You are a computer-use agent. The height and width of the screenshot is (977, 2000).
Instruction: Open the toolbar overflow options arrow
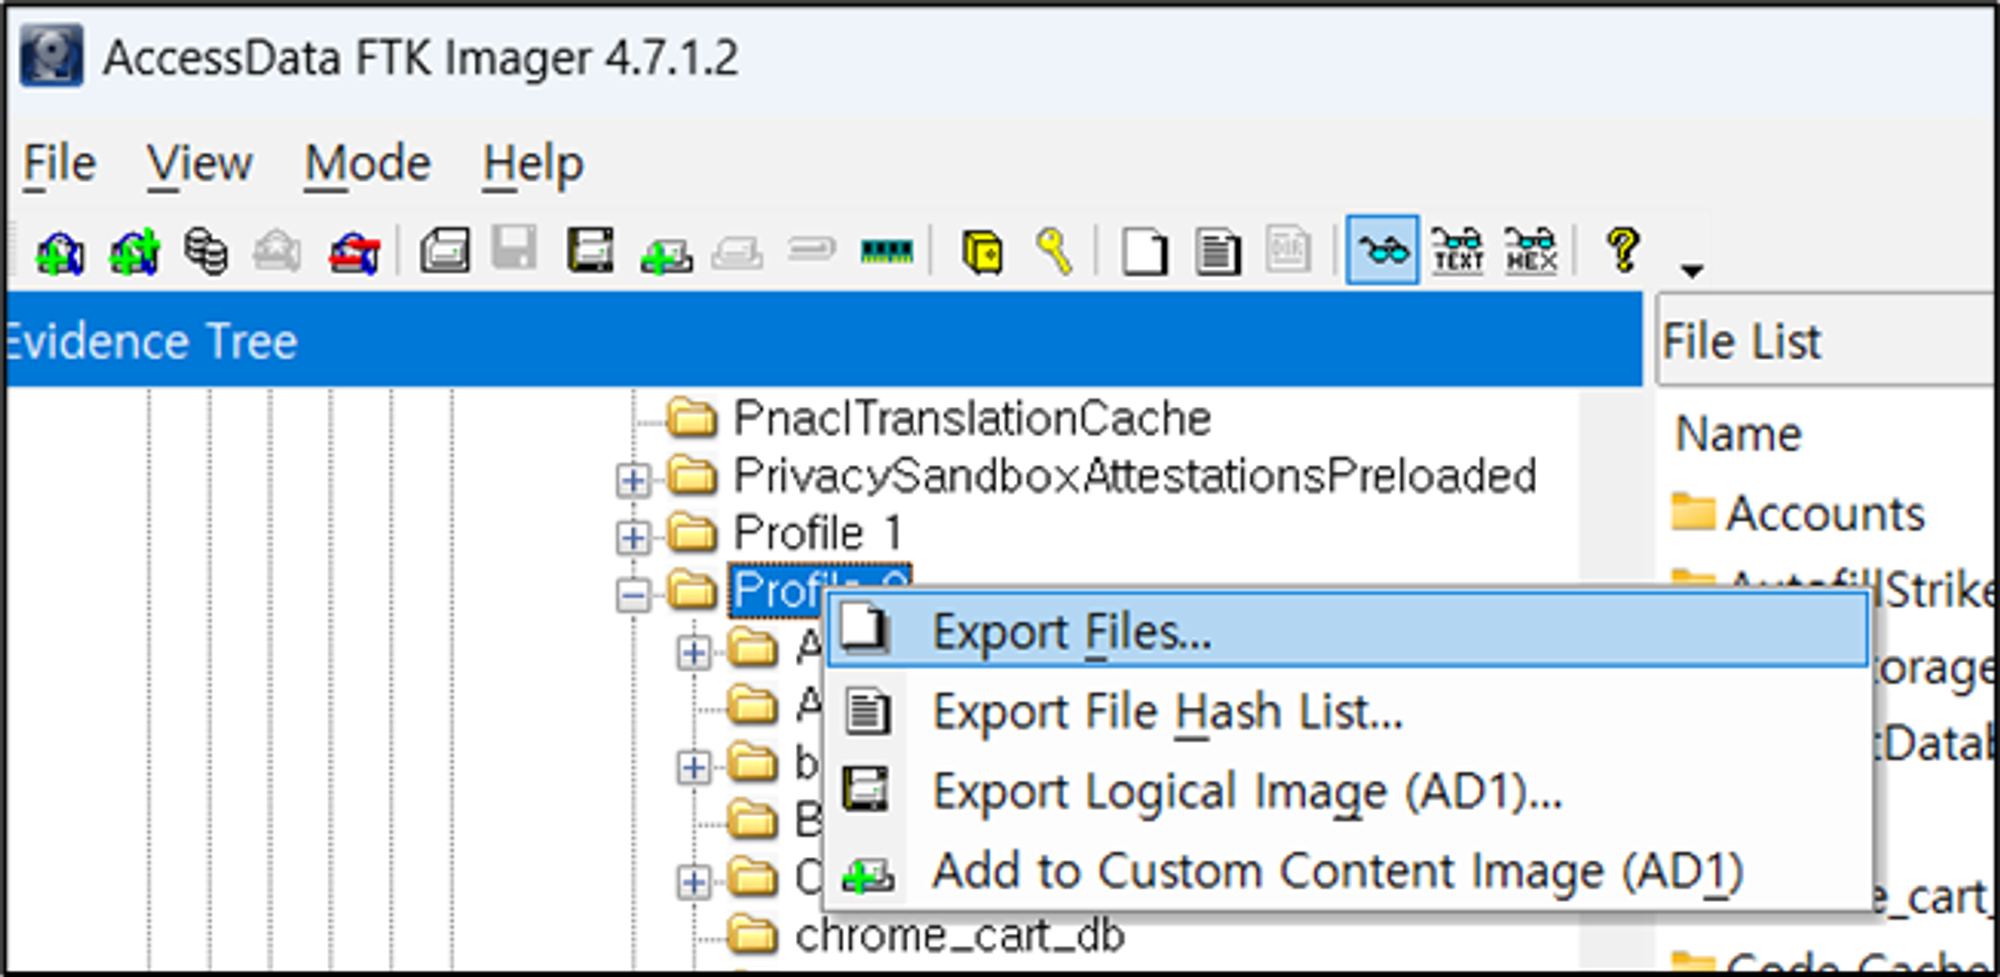pyautogui.click(x=1691, y=270)
